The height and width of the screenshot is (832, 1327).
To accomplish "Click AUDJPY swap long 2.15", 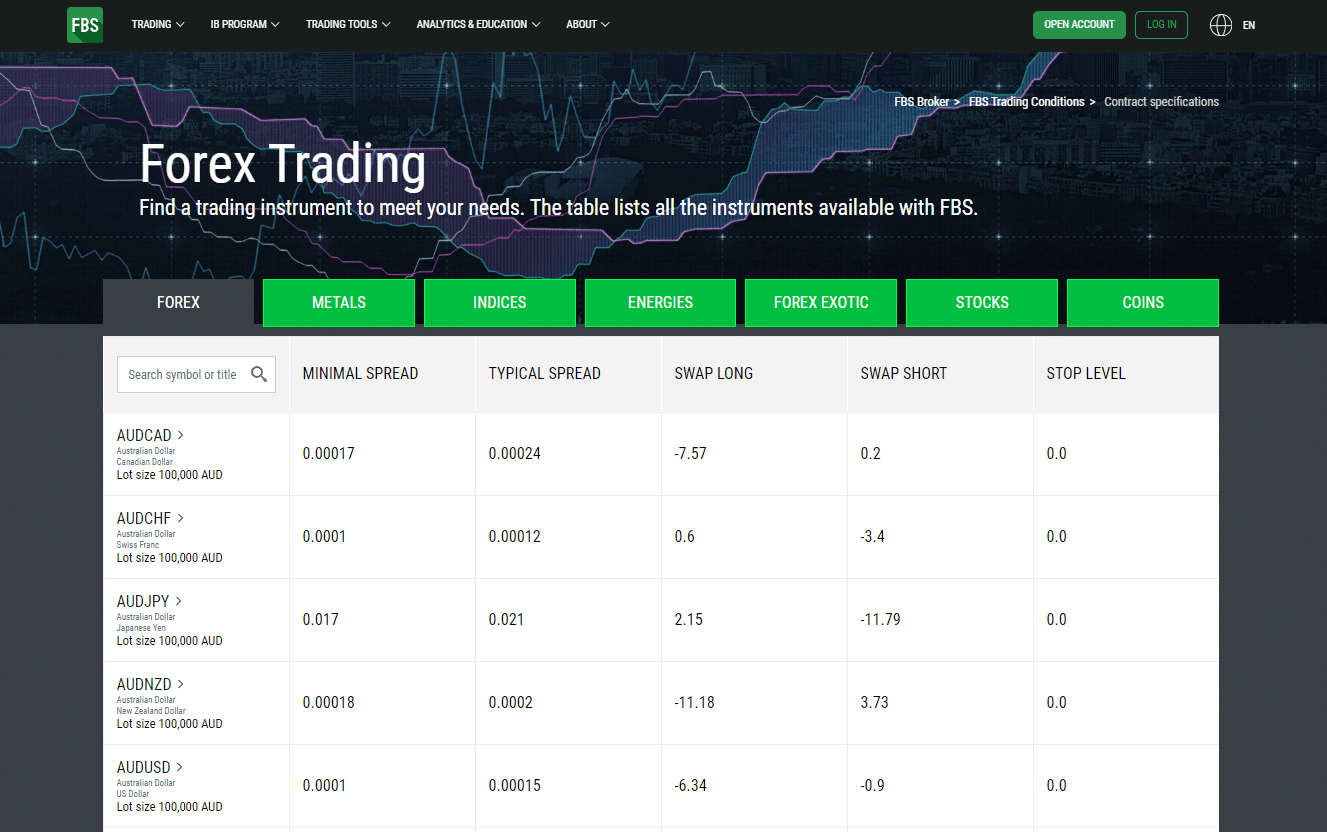I will point(689,620).
